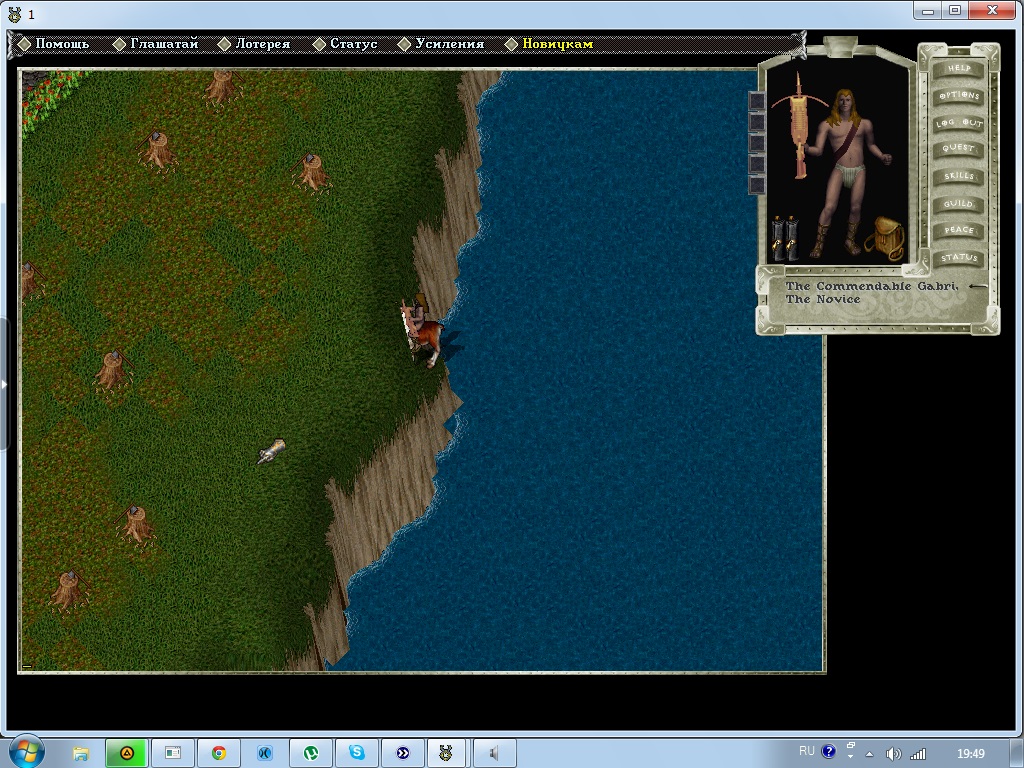Image resolution: width=1024 pixels, height=768 pixels.
Task: Click the LOG OUT paperdoll button
Action: 958,123
